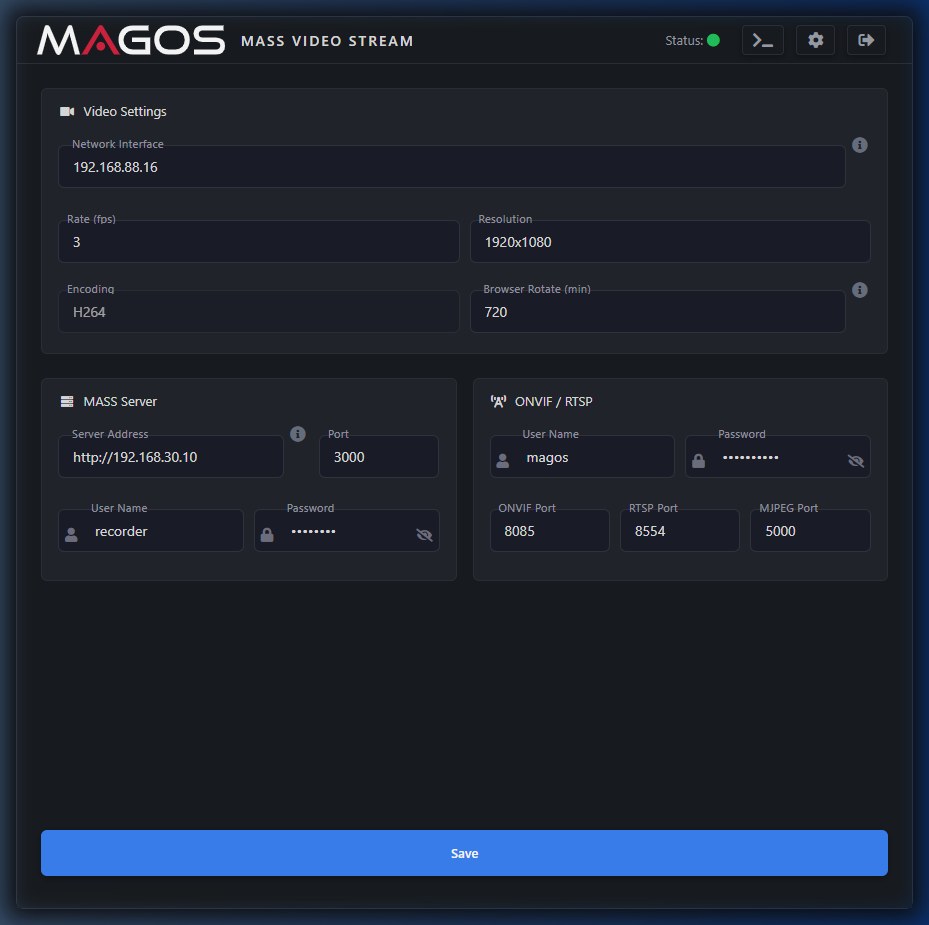Click the MASS Server Password field
This screenshot has width=929, height=925.
point(347,531)
